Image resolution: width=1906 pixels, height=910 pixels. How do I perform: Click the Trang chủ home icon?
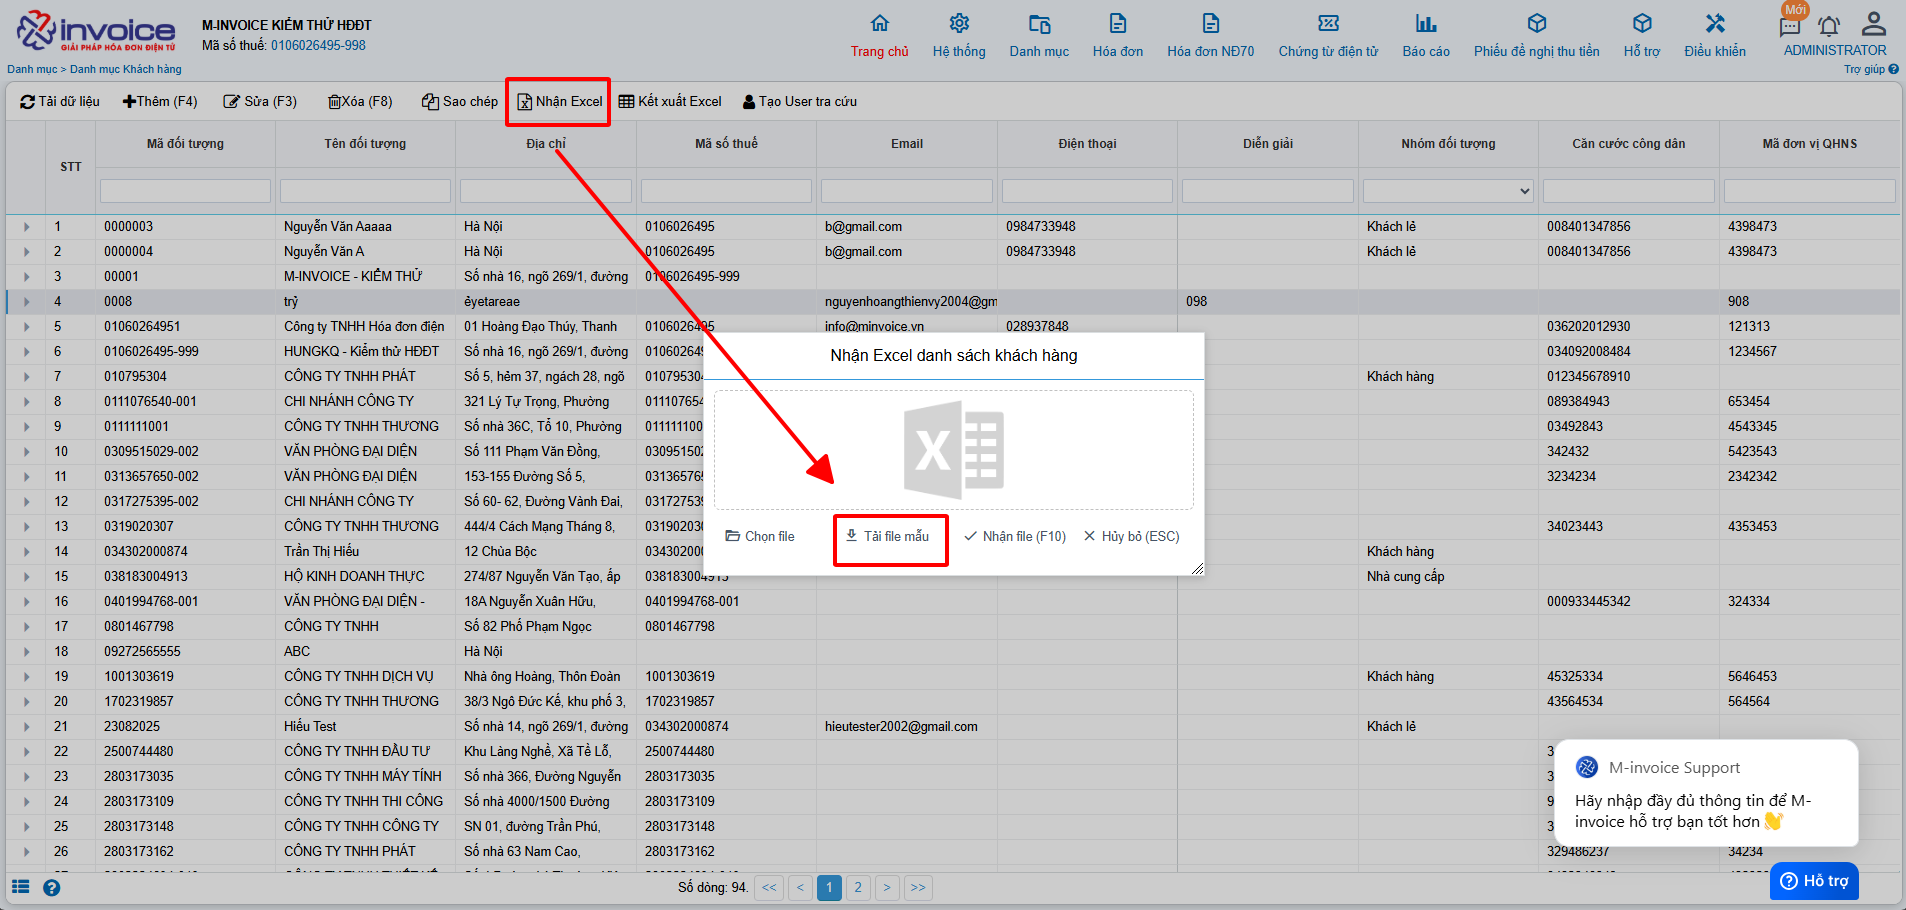click(x=879, y=24)
